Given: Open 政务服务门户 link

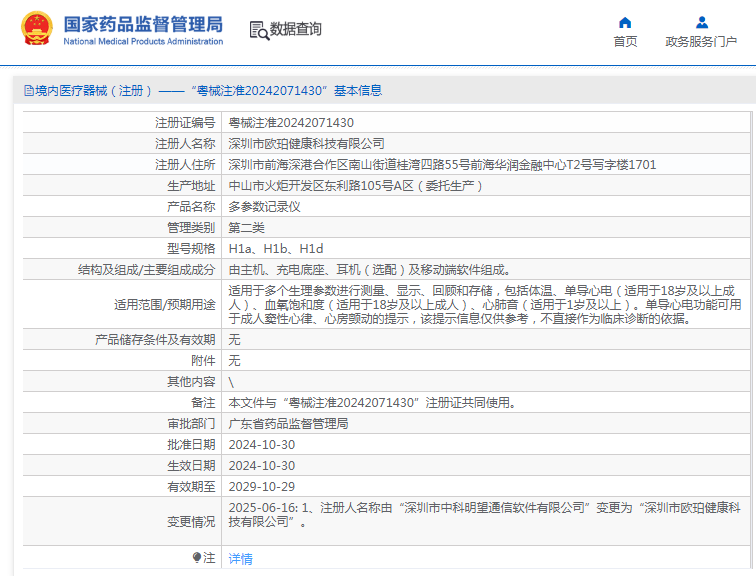Looking at the screenshot, I should 701,41.
